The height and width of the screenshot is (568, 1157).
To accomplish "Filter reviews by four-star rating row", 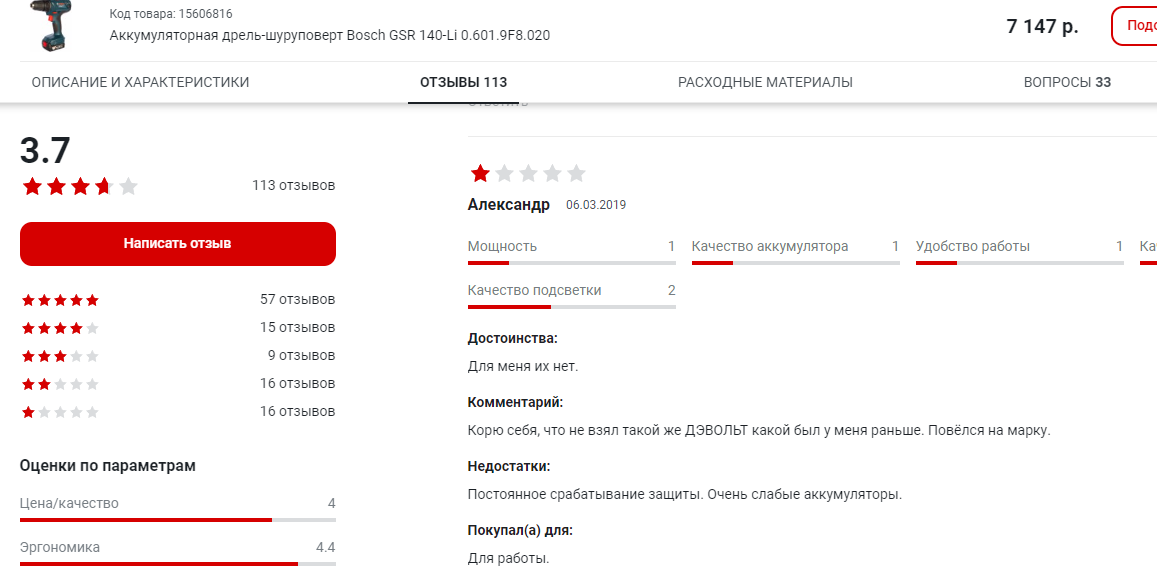I will pyautogui.click(x=178, y=328).
